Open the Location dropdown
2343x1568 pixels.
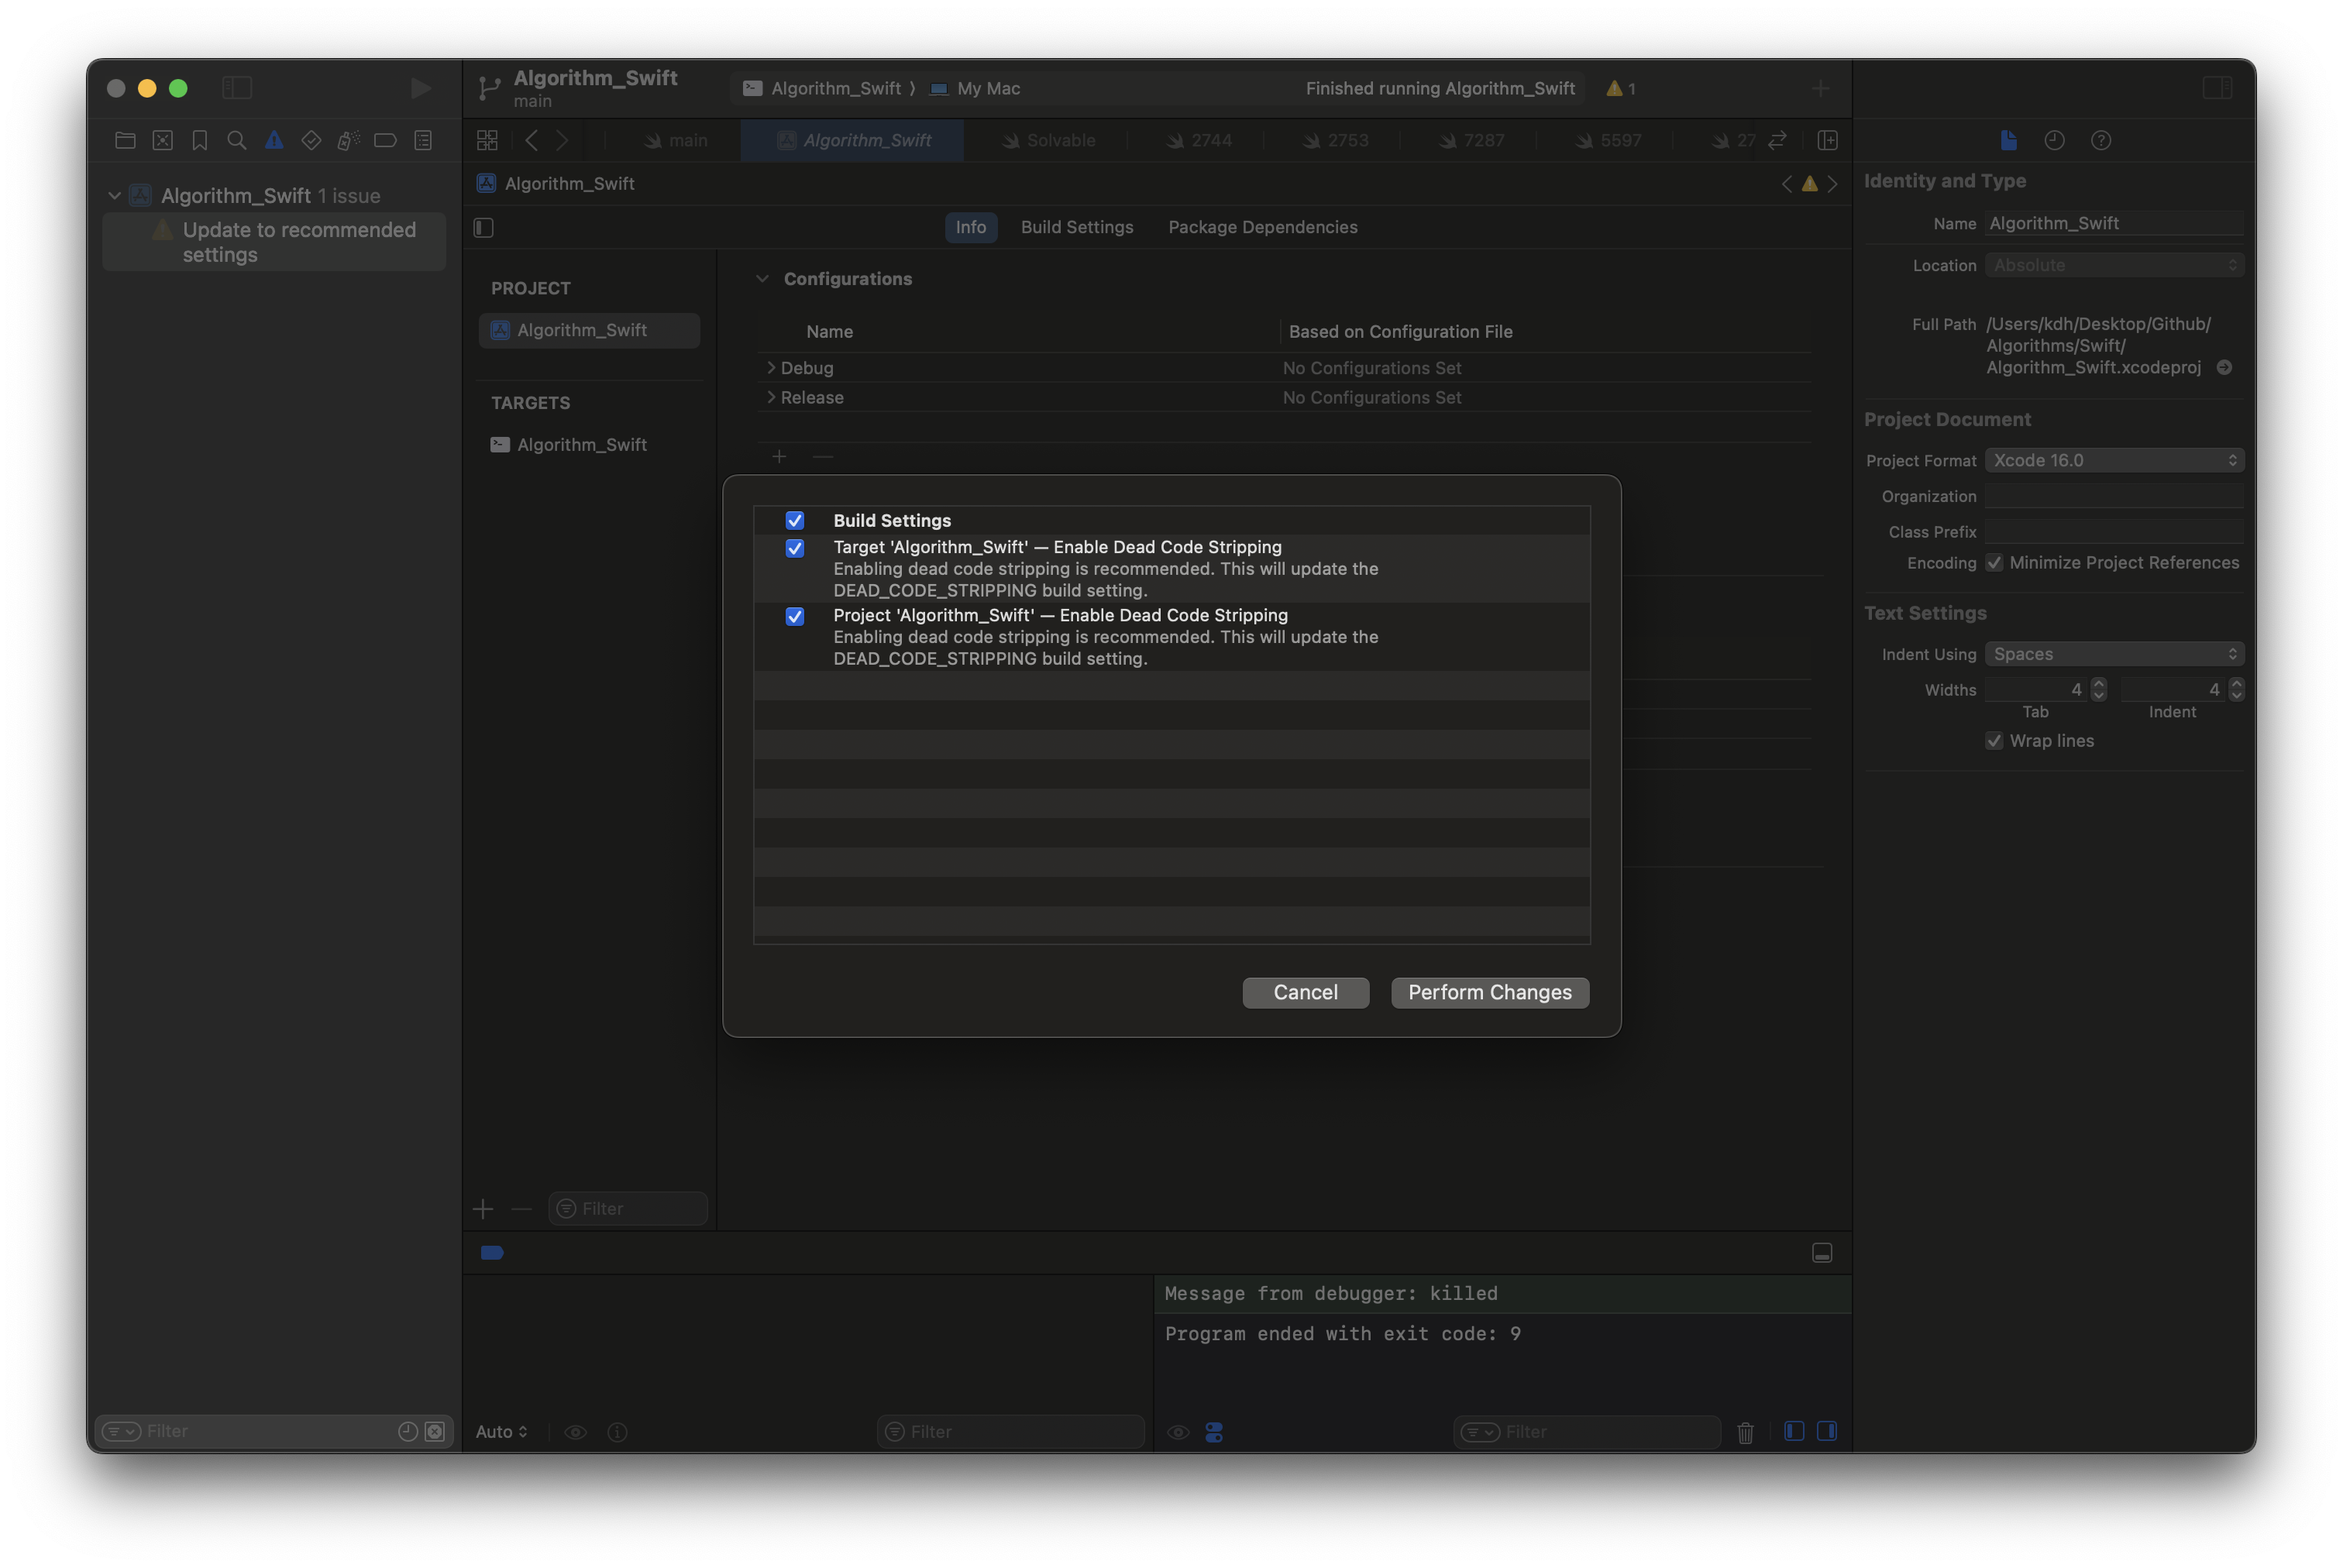[2114, 265]
